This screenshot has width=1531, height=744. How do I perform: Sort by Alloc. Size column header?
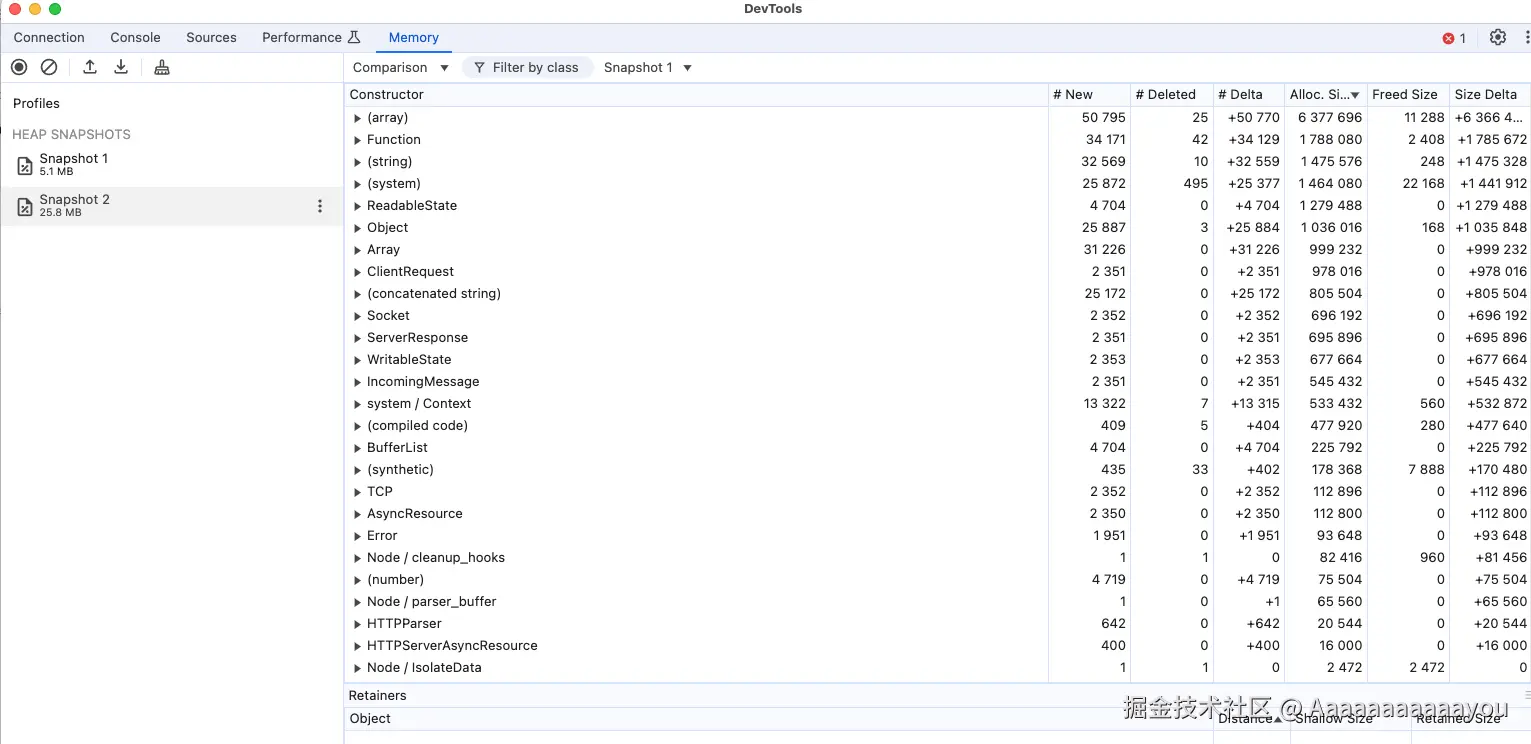pos(1325,94)
